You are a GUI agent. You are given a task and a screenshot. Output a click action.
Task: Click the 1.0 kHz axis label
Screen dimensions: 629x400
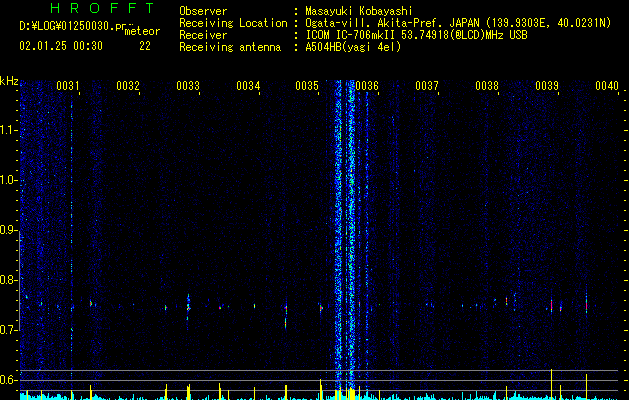click(x=9, y=180)
